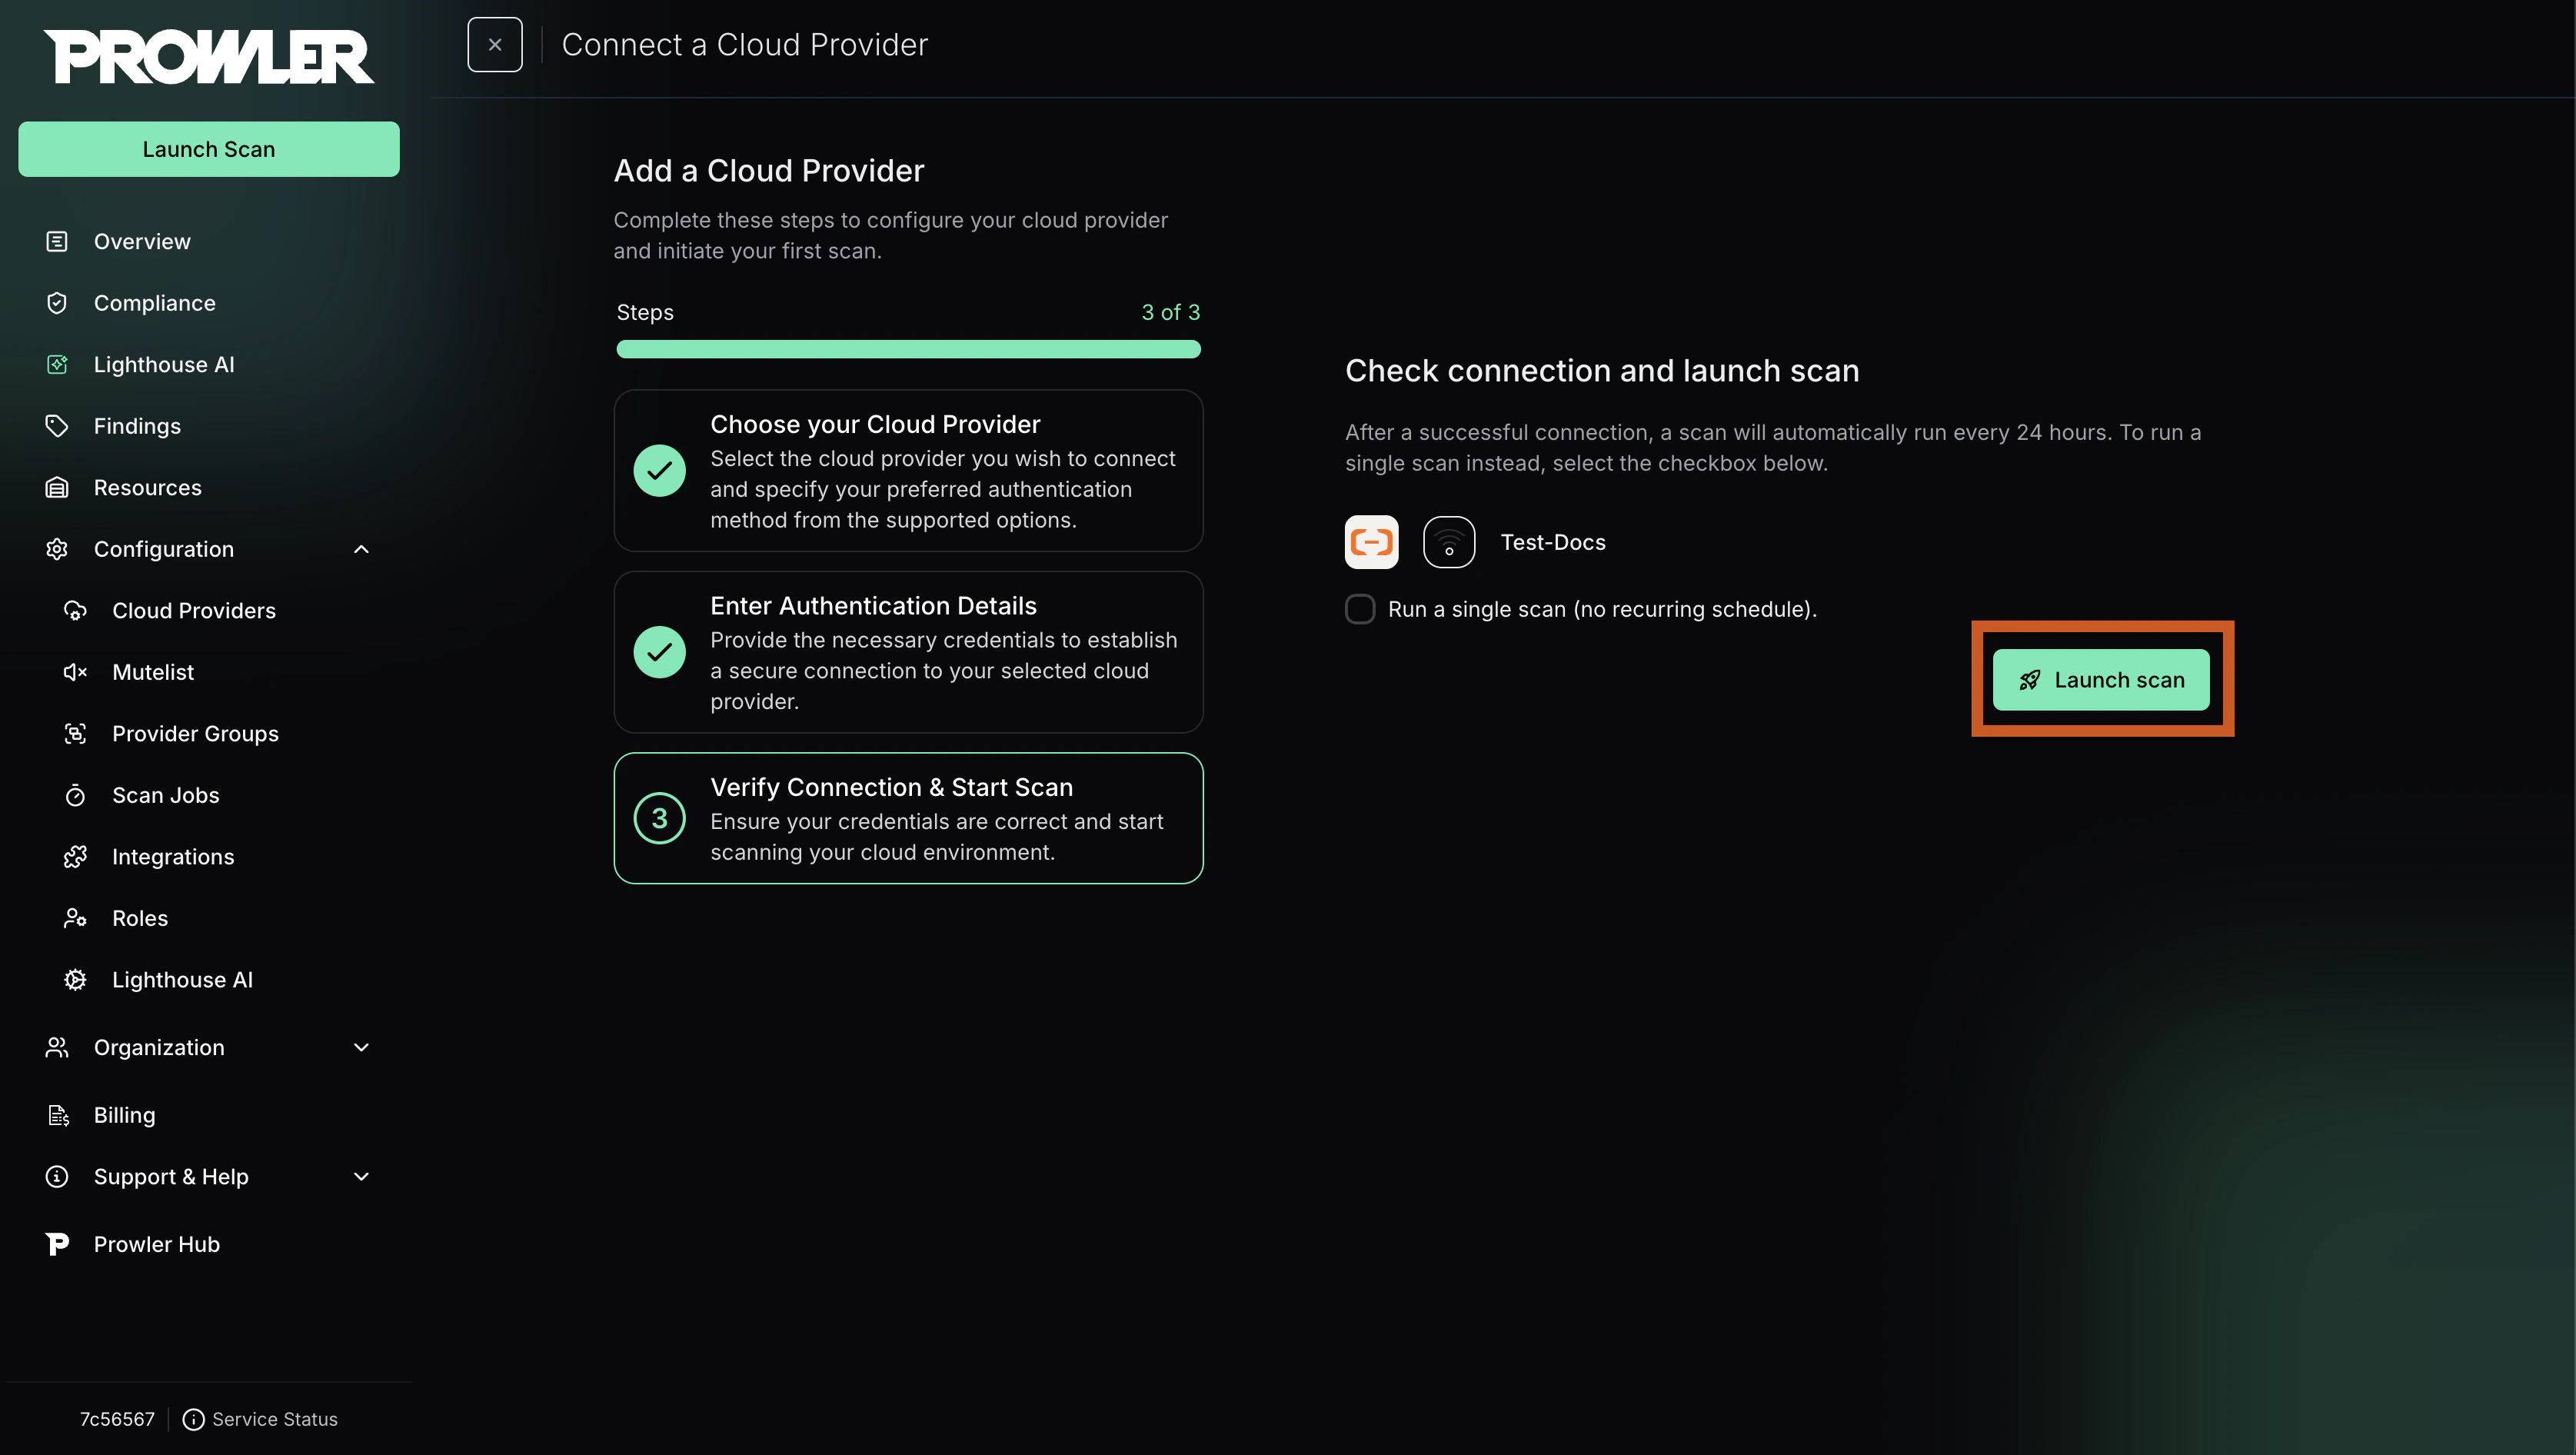Screen dimensions: 2576x1455
Task: Click the Lighthouse AI sparkle icon in sidebar
Action: [x=57, y=364]
